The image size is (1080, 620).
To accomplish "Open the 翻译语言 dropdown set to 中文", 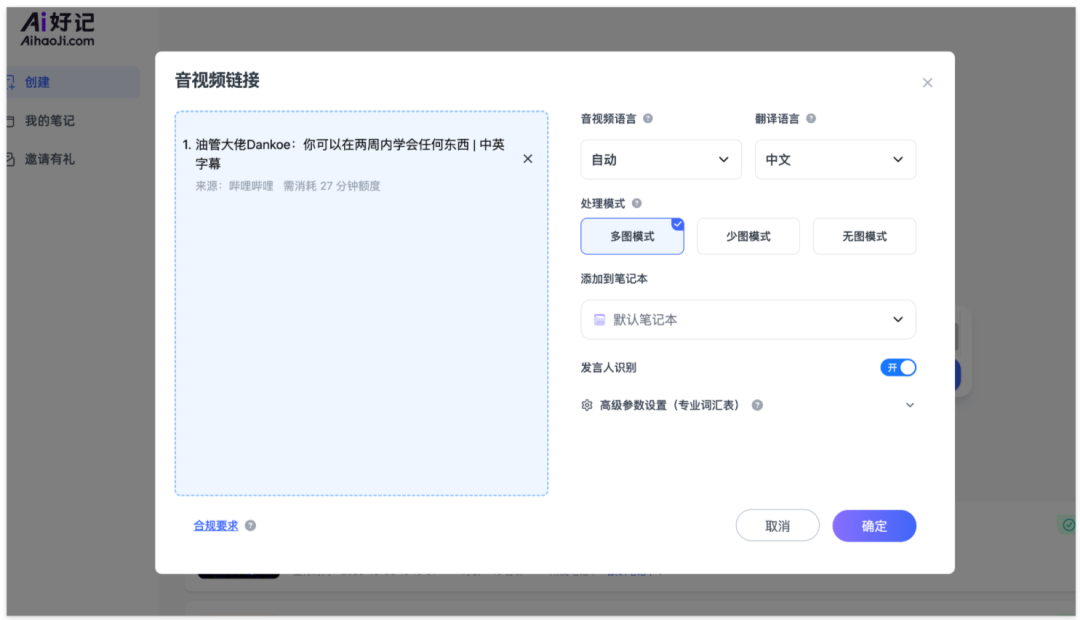I will tap(835, 160).
